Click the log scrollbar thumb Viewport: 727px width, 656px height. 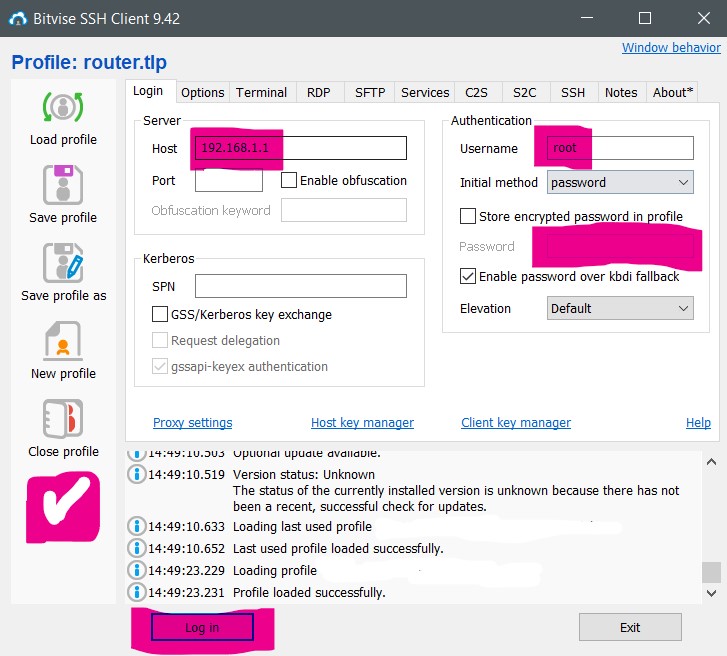pos(711,572)
